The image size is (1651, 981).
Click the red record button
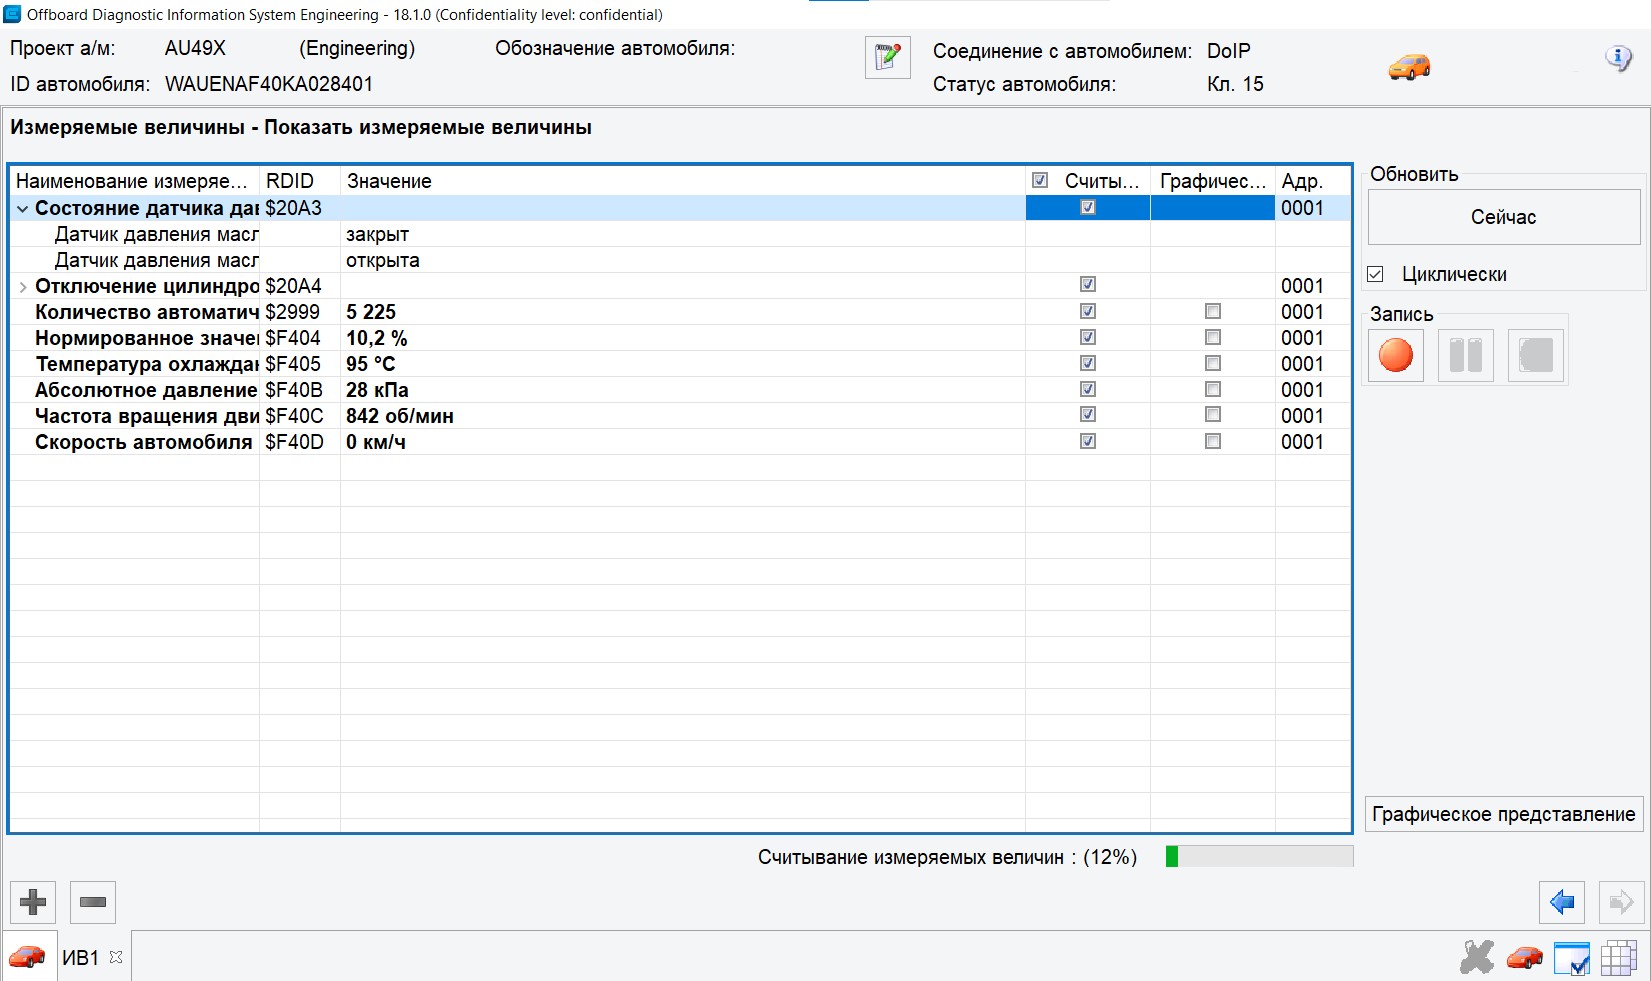[1395, 355]
